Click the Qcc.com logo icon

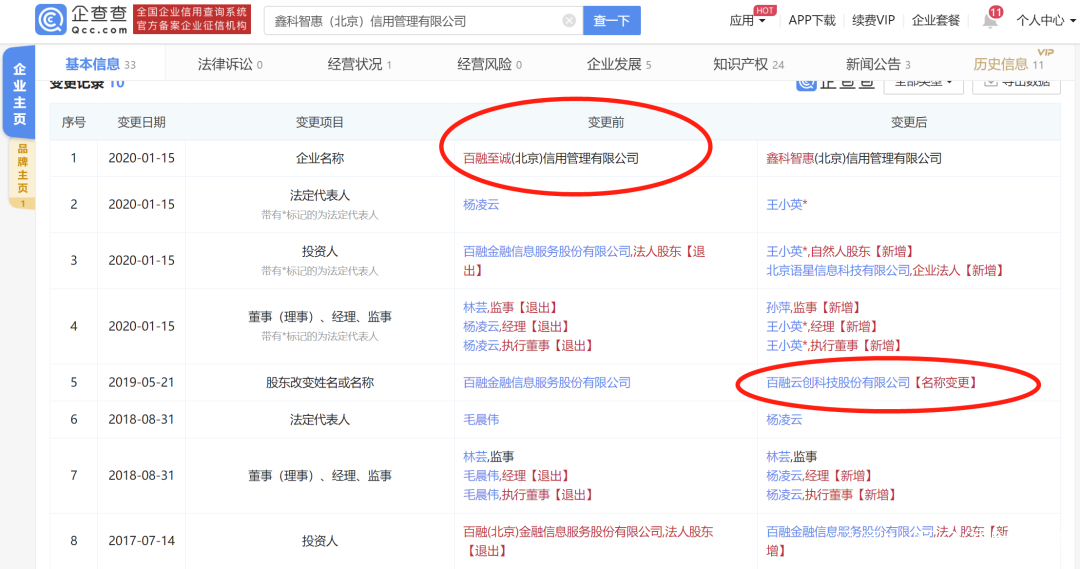[x=51, y=20]
